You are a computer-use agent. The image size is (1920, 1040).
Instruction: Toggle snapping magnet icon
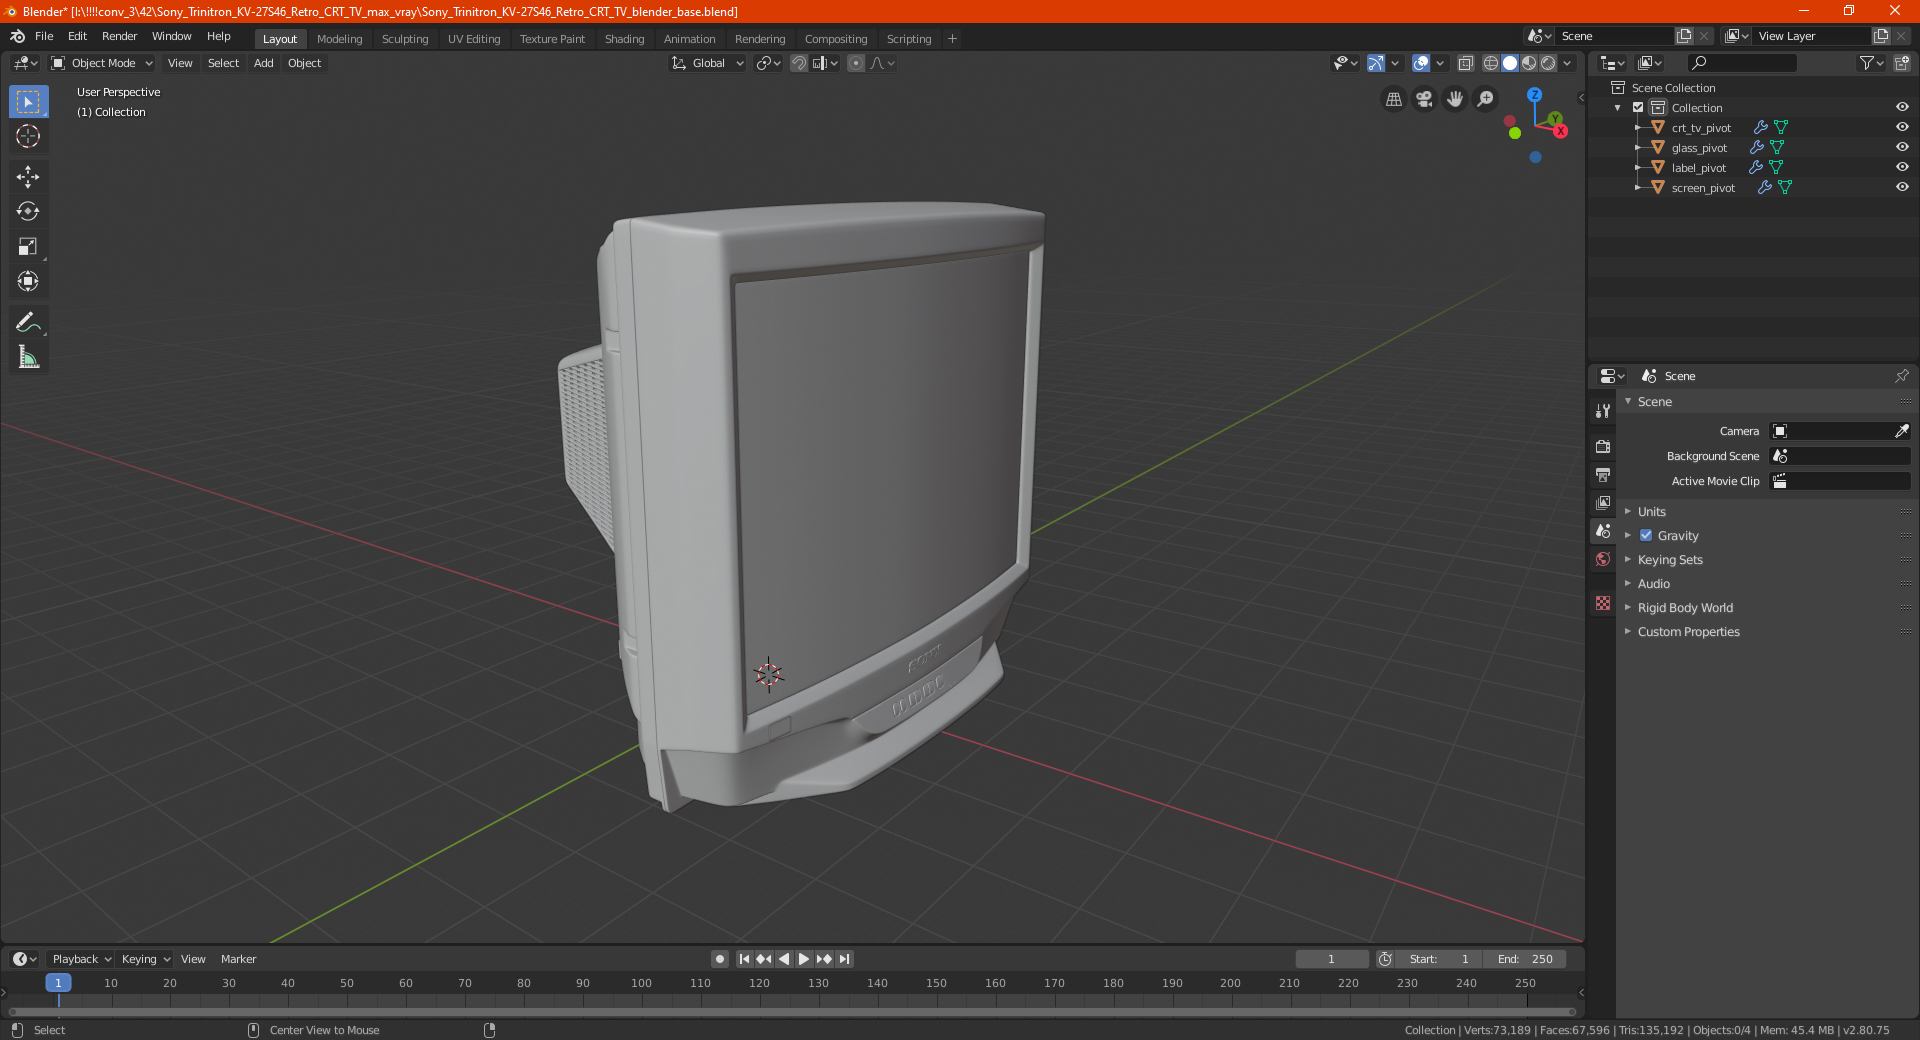pos(798,63)
